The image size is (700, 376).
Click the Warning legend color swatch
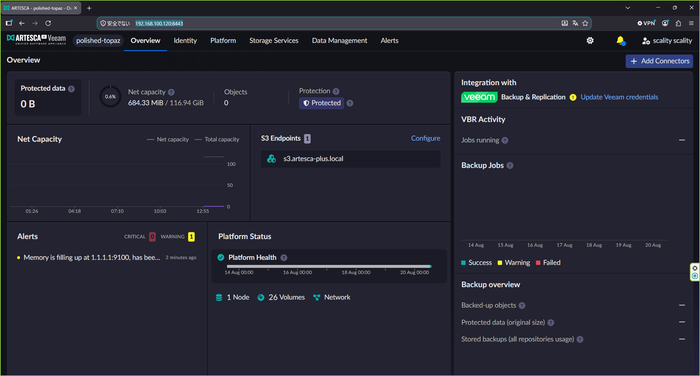(500, 263)
